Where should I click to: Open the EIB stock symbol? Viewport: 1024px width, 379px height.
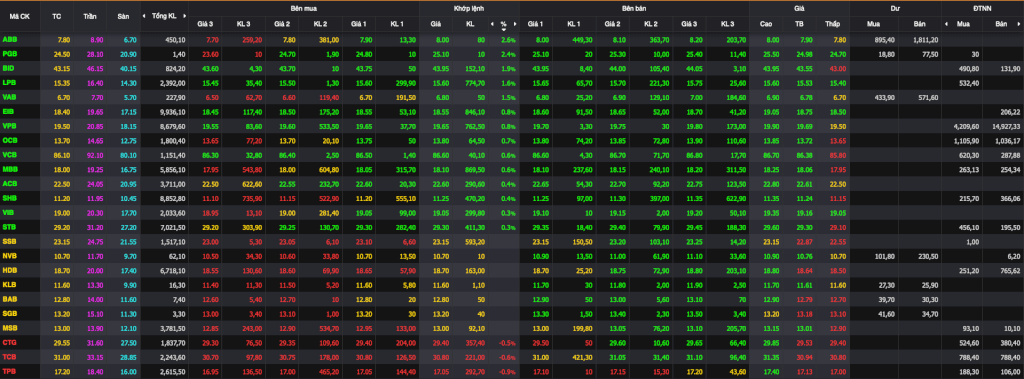[8, 112]
